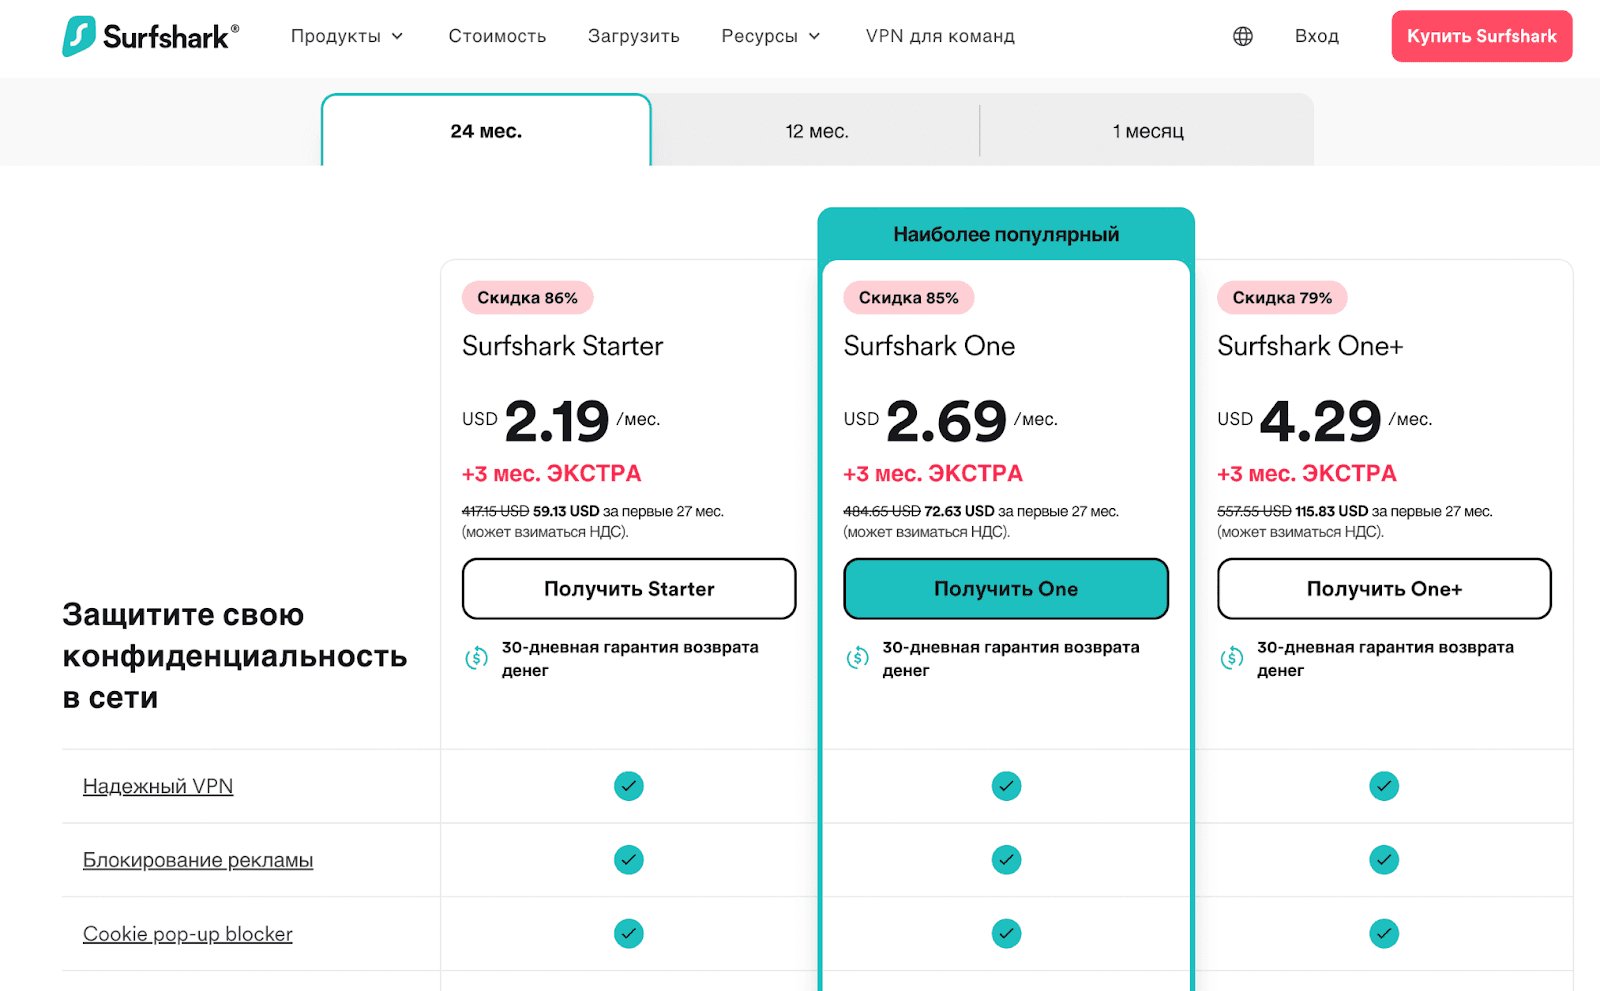Click money-back guarantee icon under Starter
This screenshot has height=991, width=1600.
click(477, 658)
